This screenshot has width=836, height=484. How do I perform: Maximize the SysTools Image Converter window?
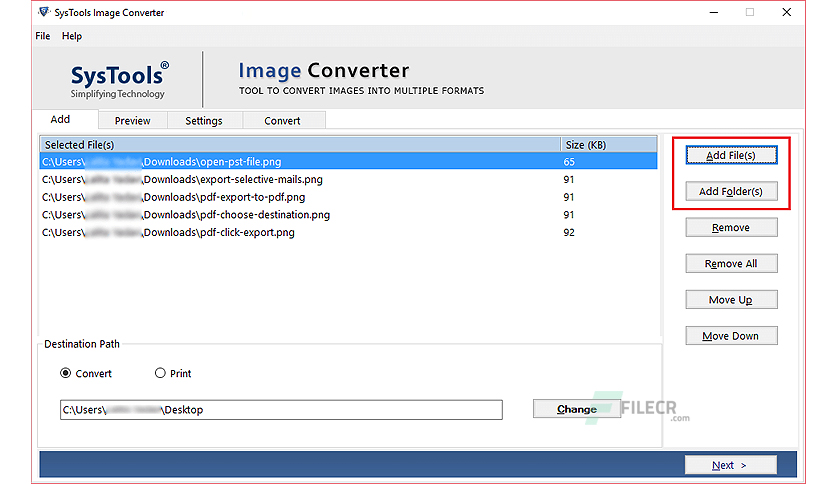750,12
